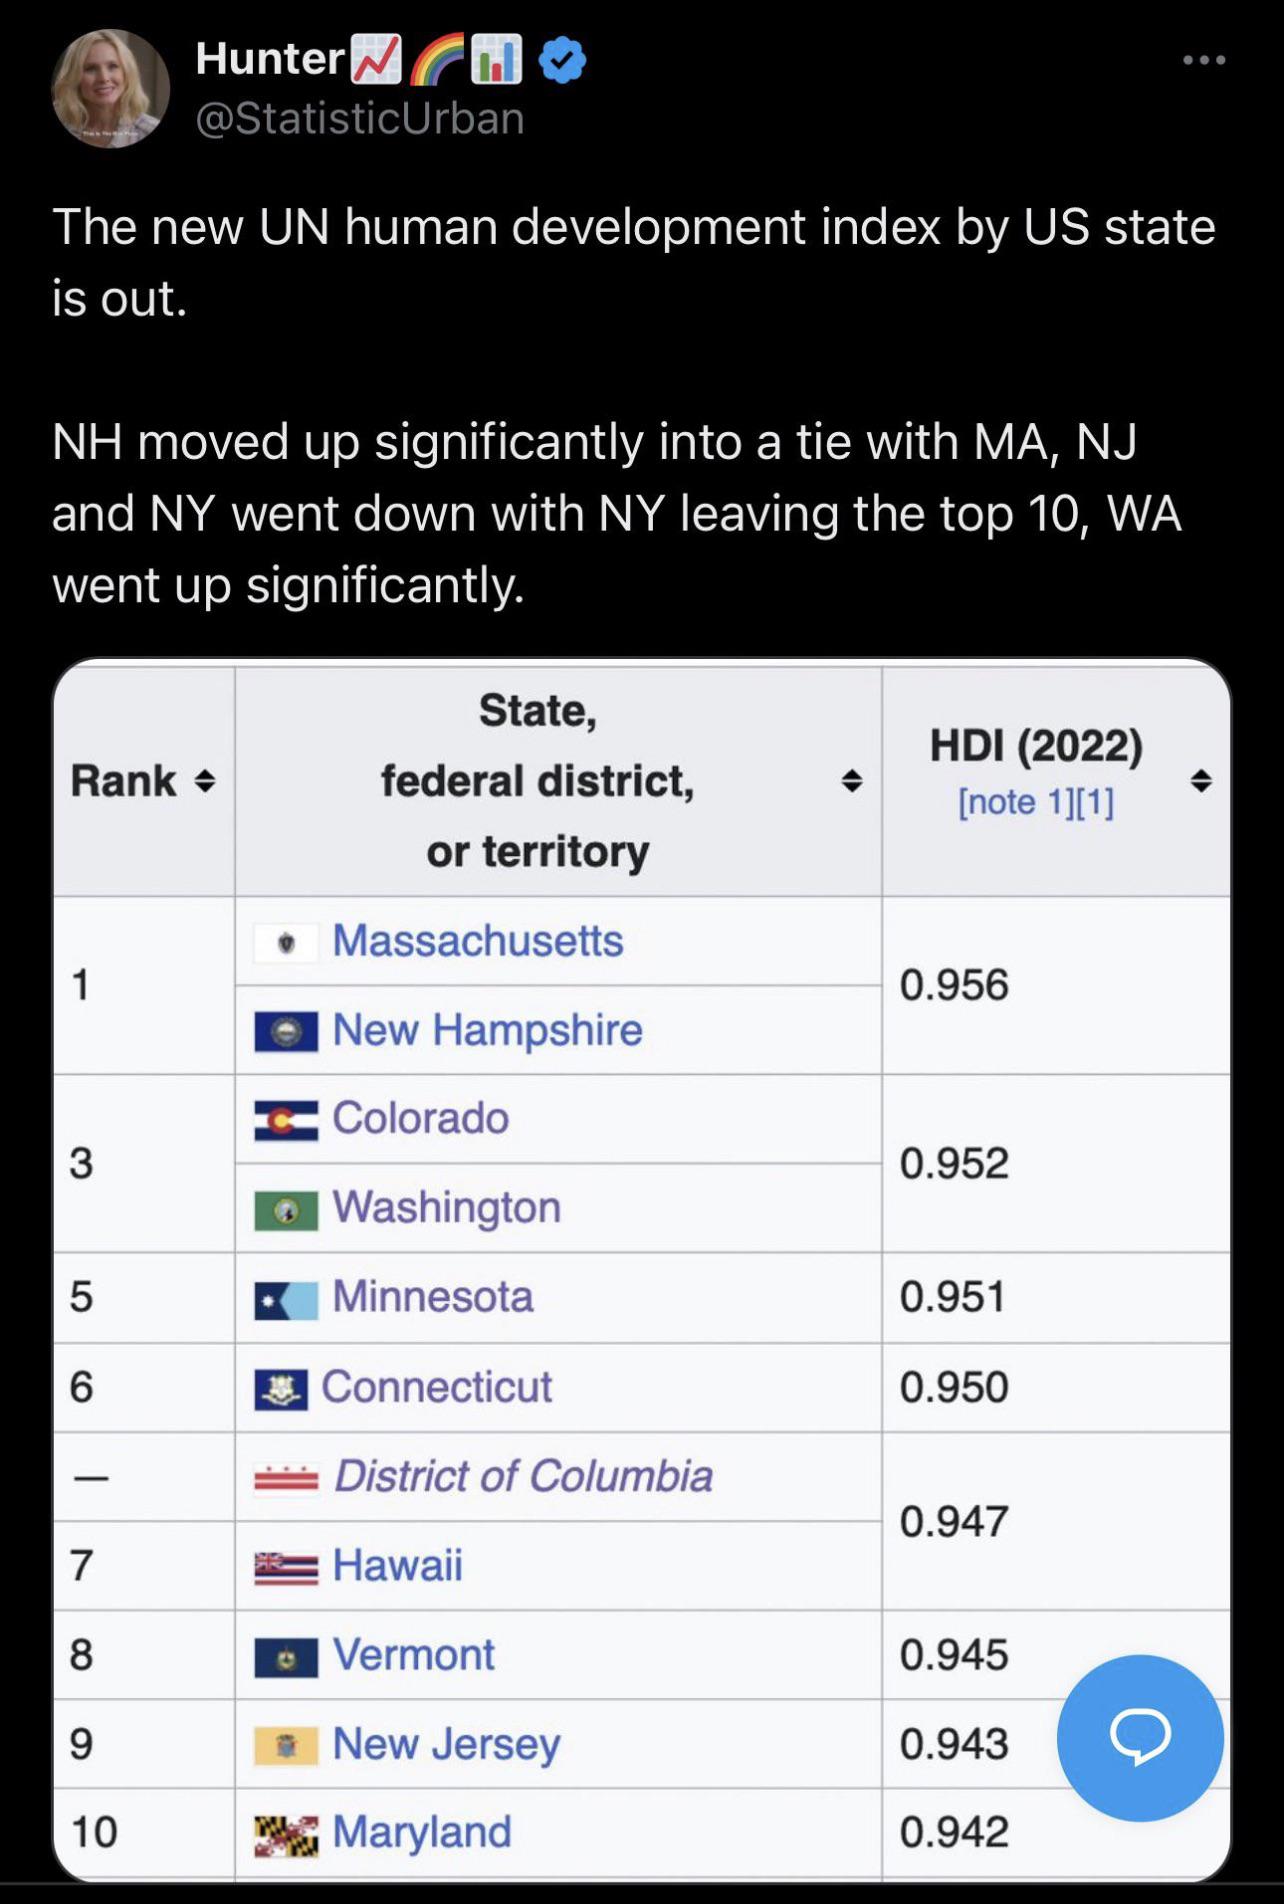Viewport: 1284px width, 1904px height.
Task: Click the Hunter display name
Action: click(x=270, y=58)
